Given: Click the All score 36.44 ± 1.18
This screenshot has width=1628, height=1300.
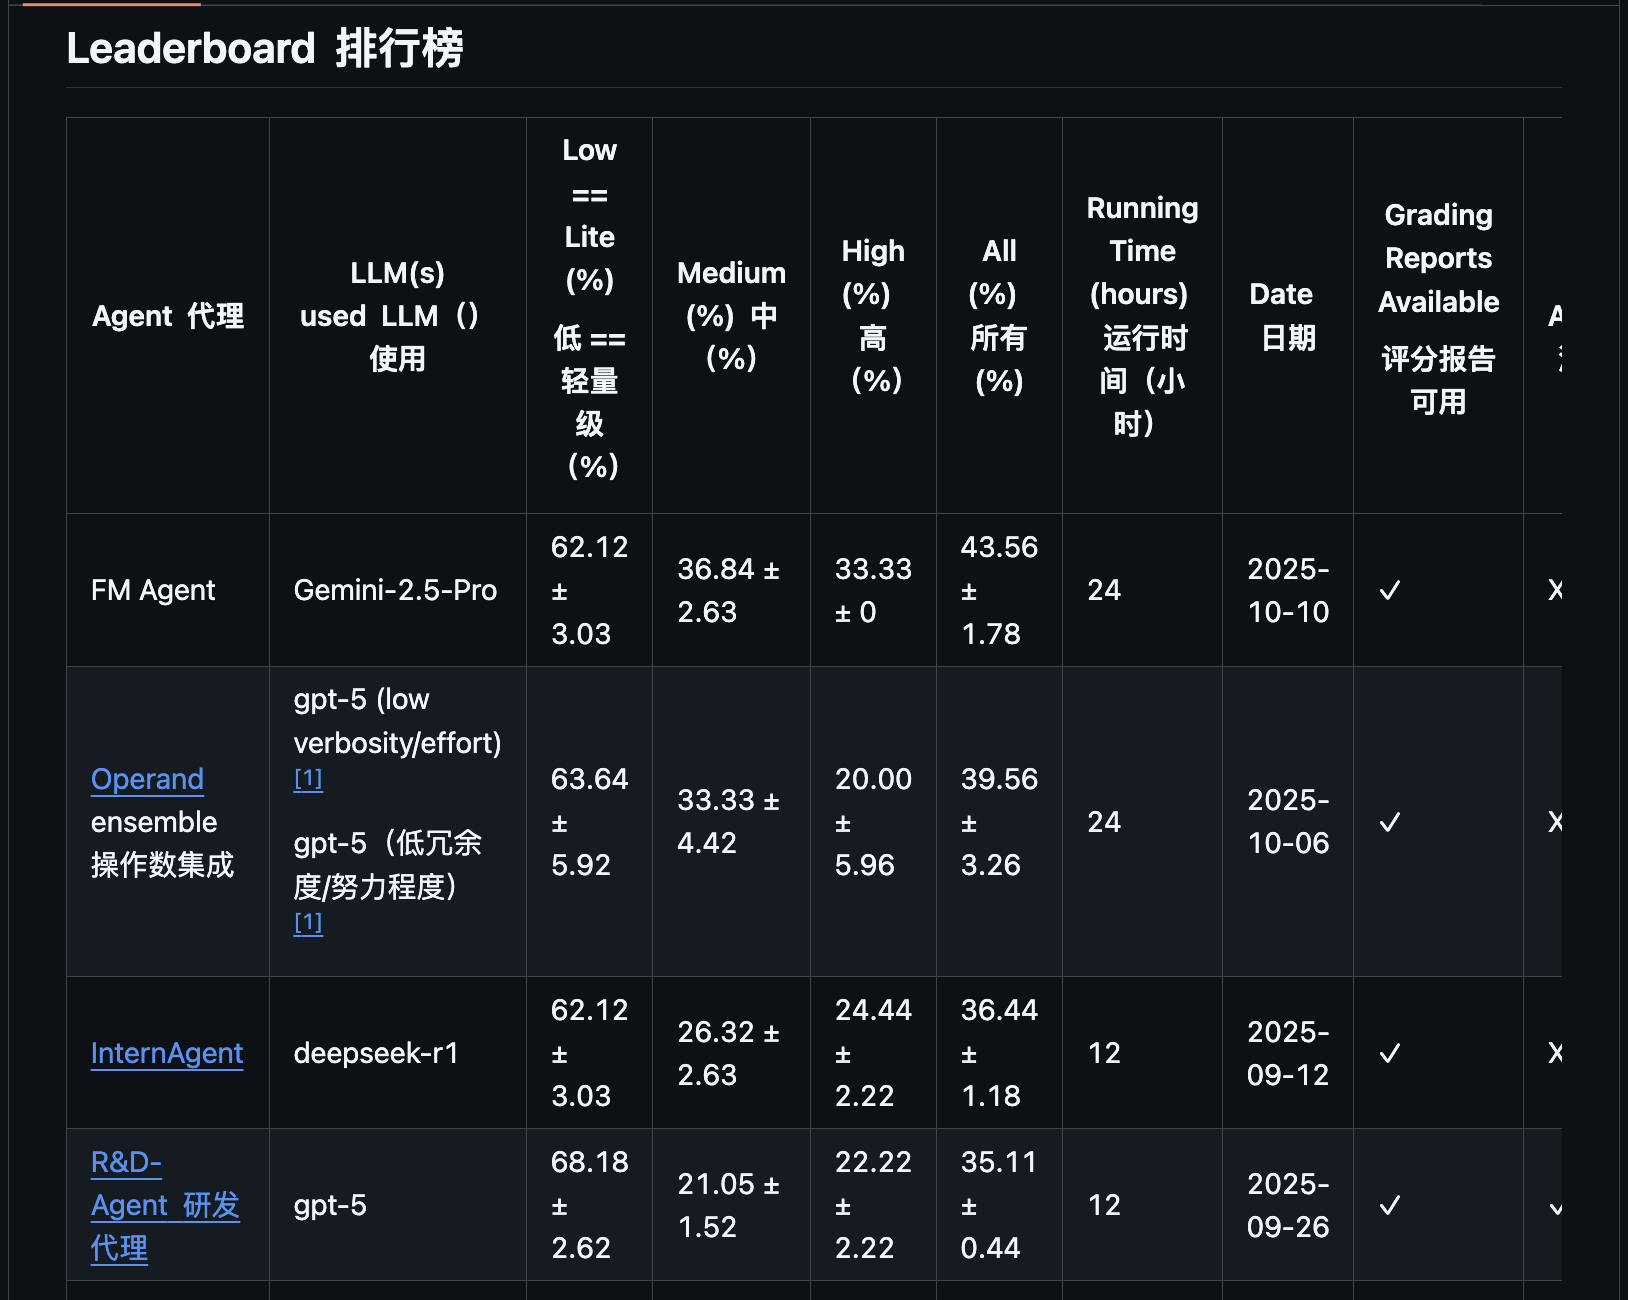Looking at the screenshot, I should tap(1000, 1053).
